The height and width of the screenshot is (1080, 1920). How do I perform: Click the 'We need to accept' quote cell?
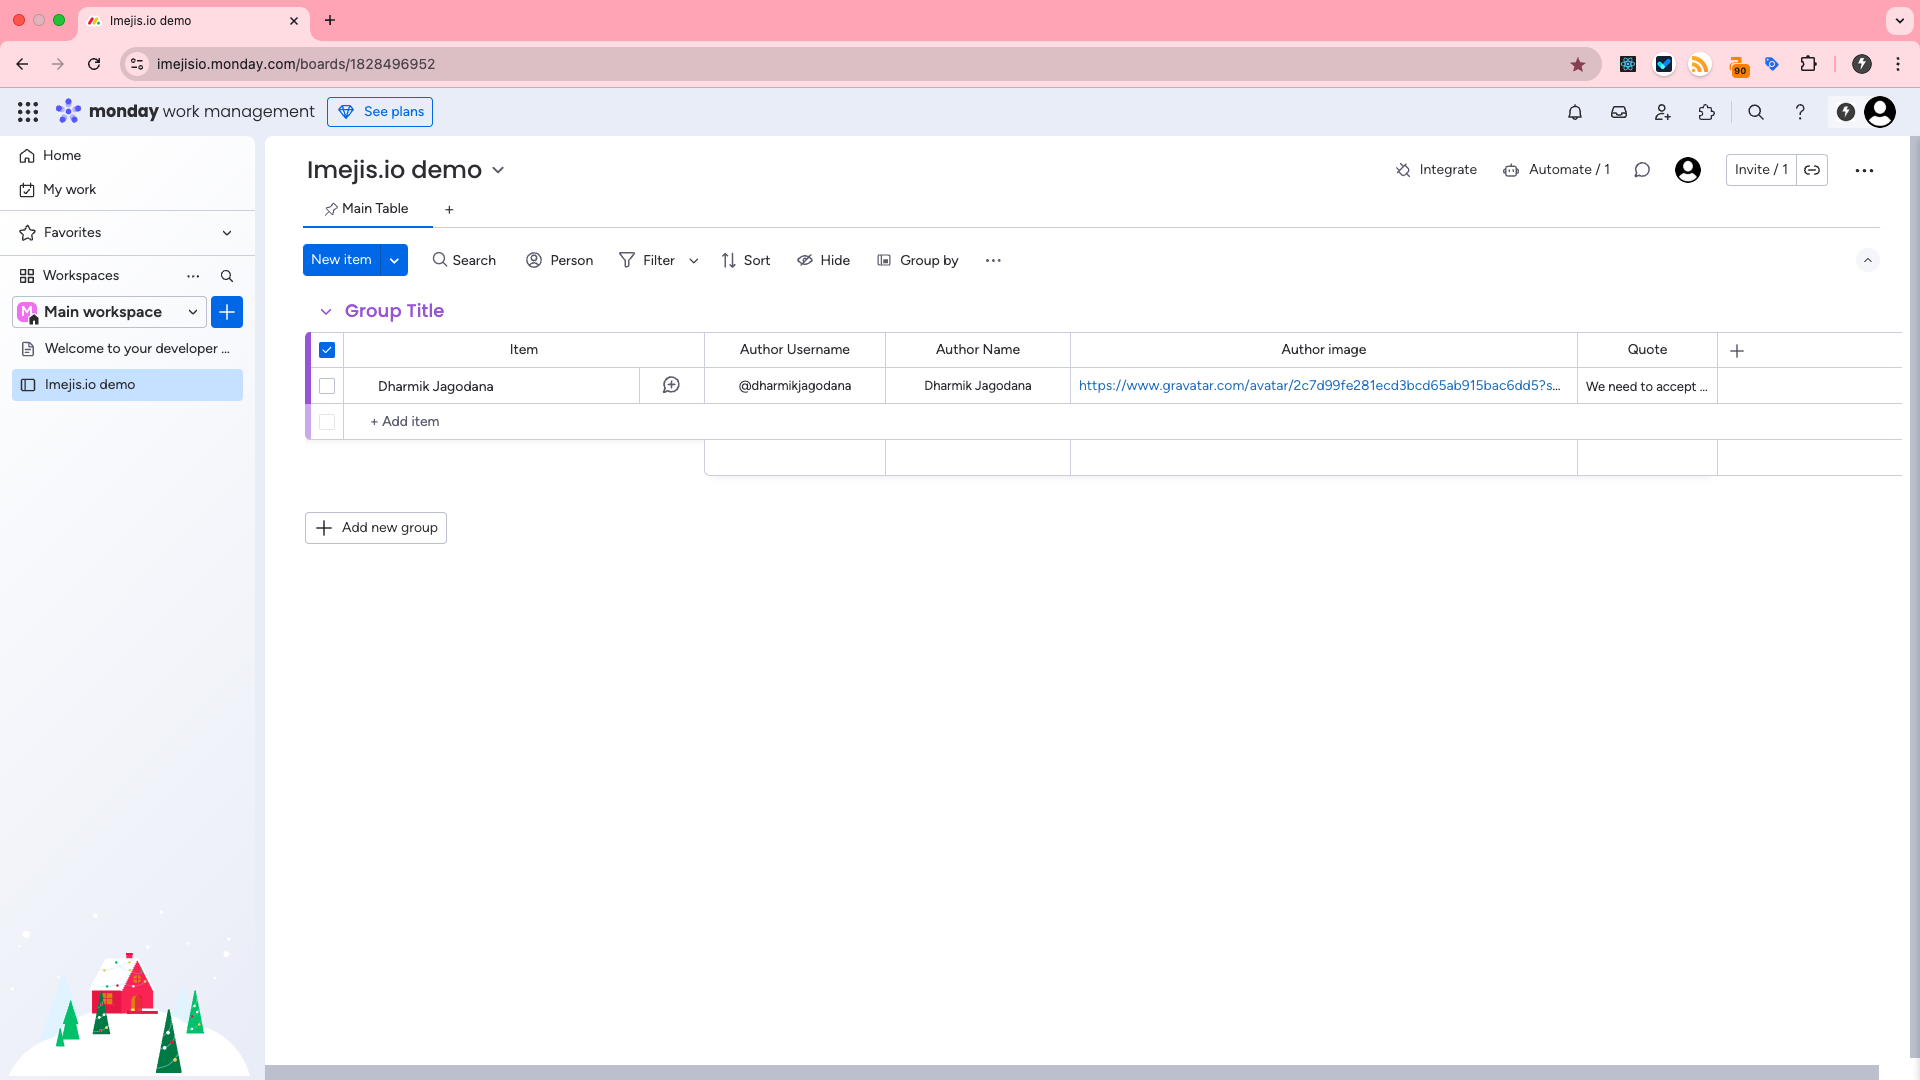point(1647,386)
